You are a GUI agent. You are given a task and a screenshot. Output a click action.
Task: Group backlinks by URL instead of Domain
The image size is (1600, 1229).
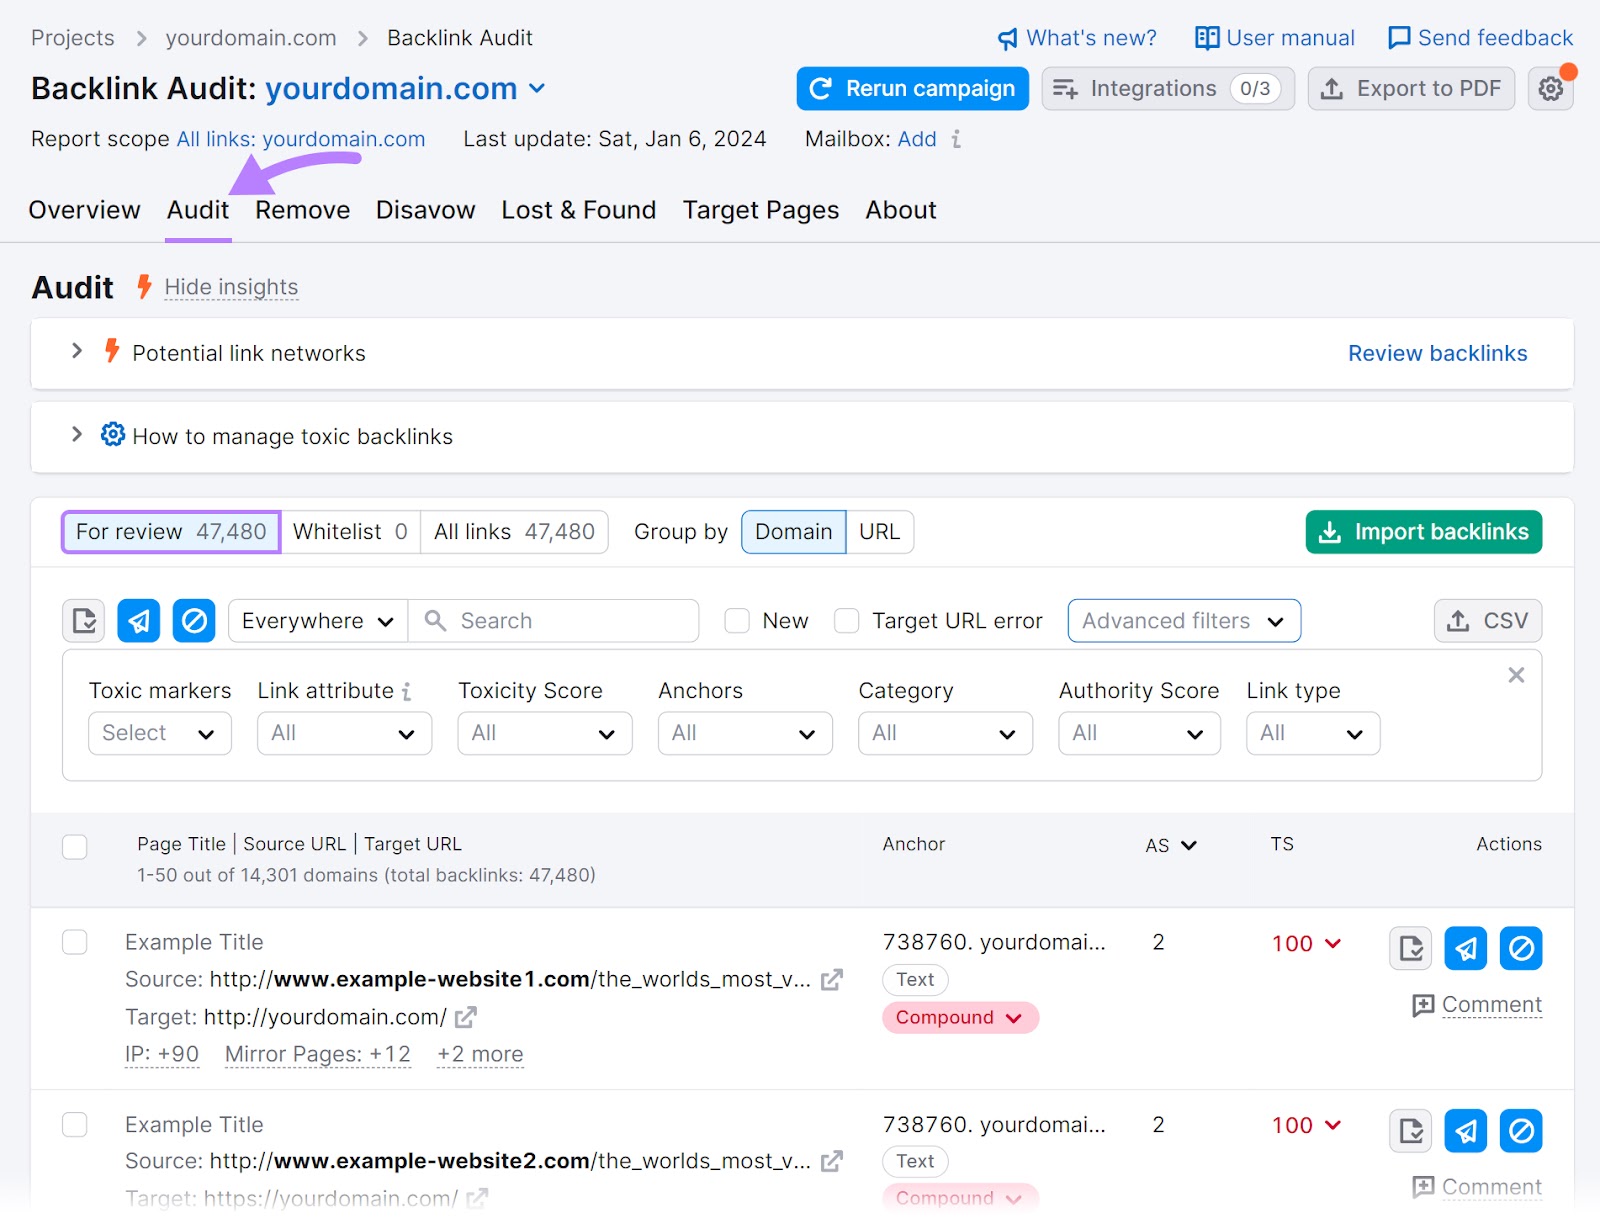point(879,531)
